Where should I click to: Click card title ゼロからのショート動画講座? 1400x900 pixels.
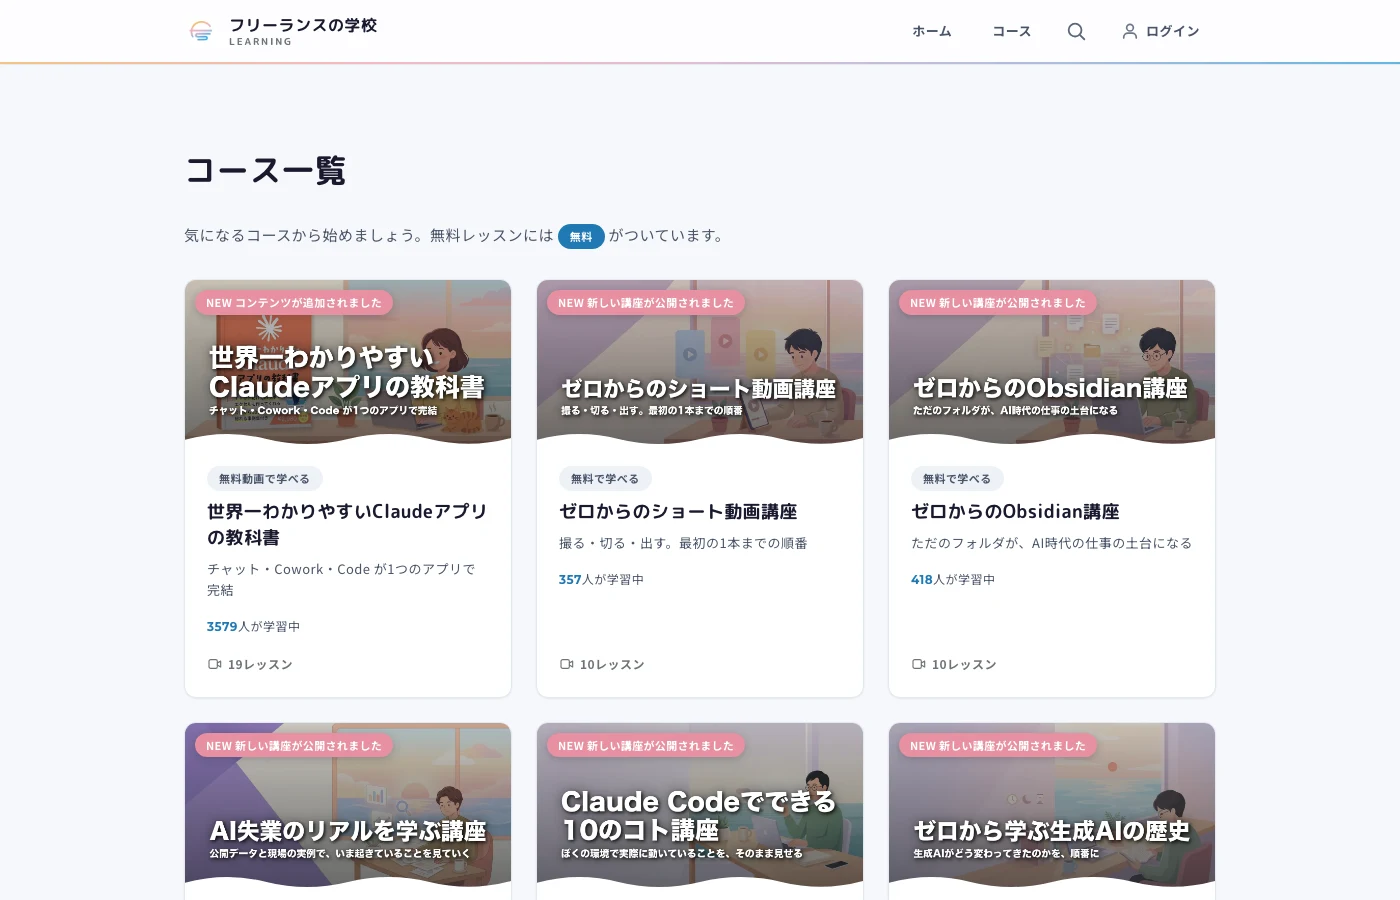[x=678, y=512]
